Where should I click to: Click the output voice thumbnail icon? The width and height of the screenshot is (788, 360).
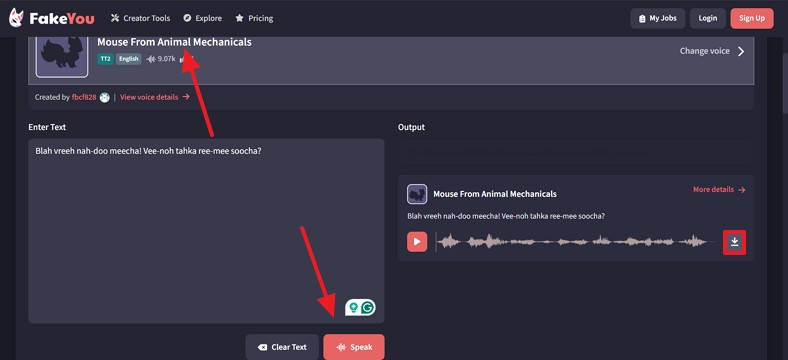tap(417, 194)
